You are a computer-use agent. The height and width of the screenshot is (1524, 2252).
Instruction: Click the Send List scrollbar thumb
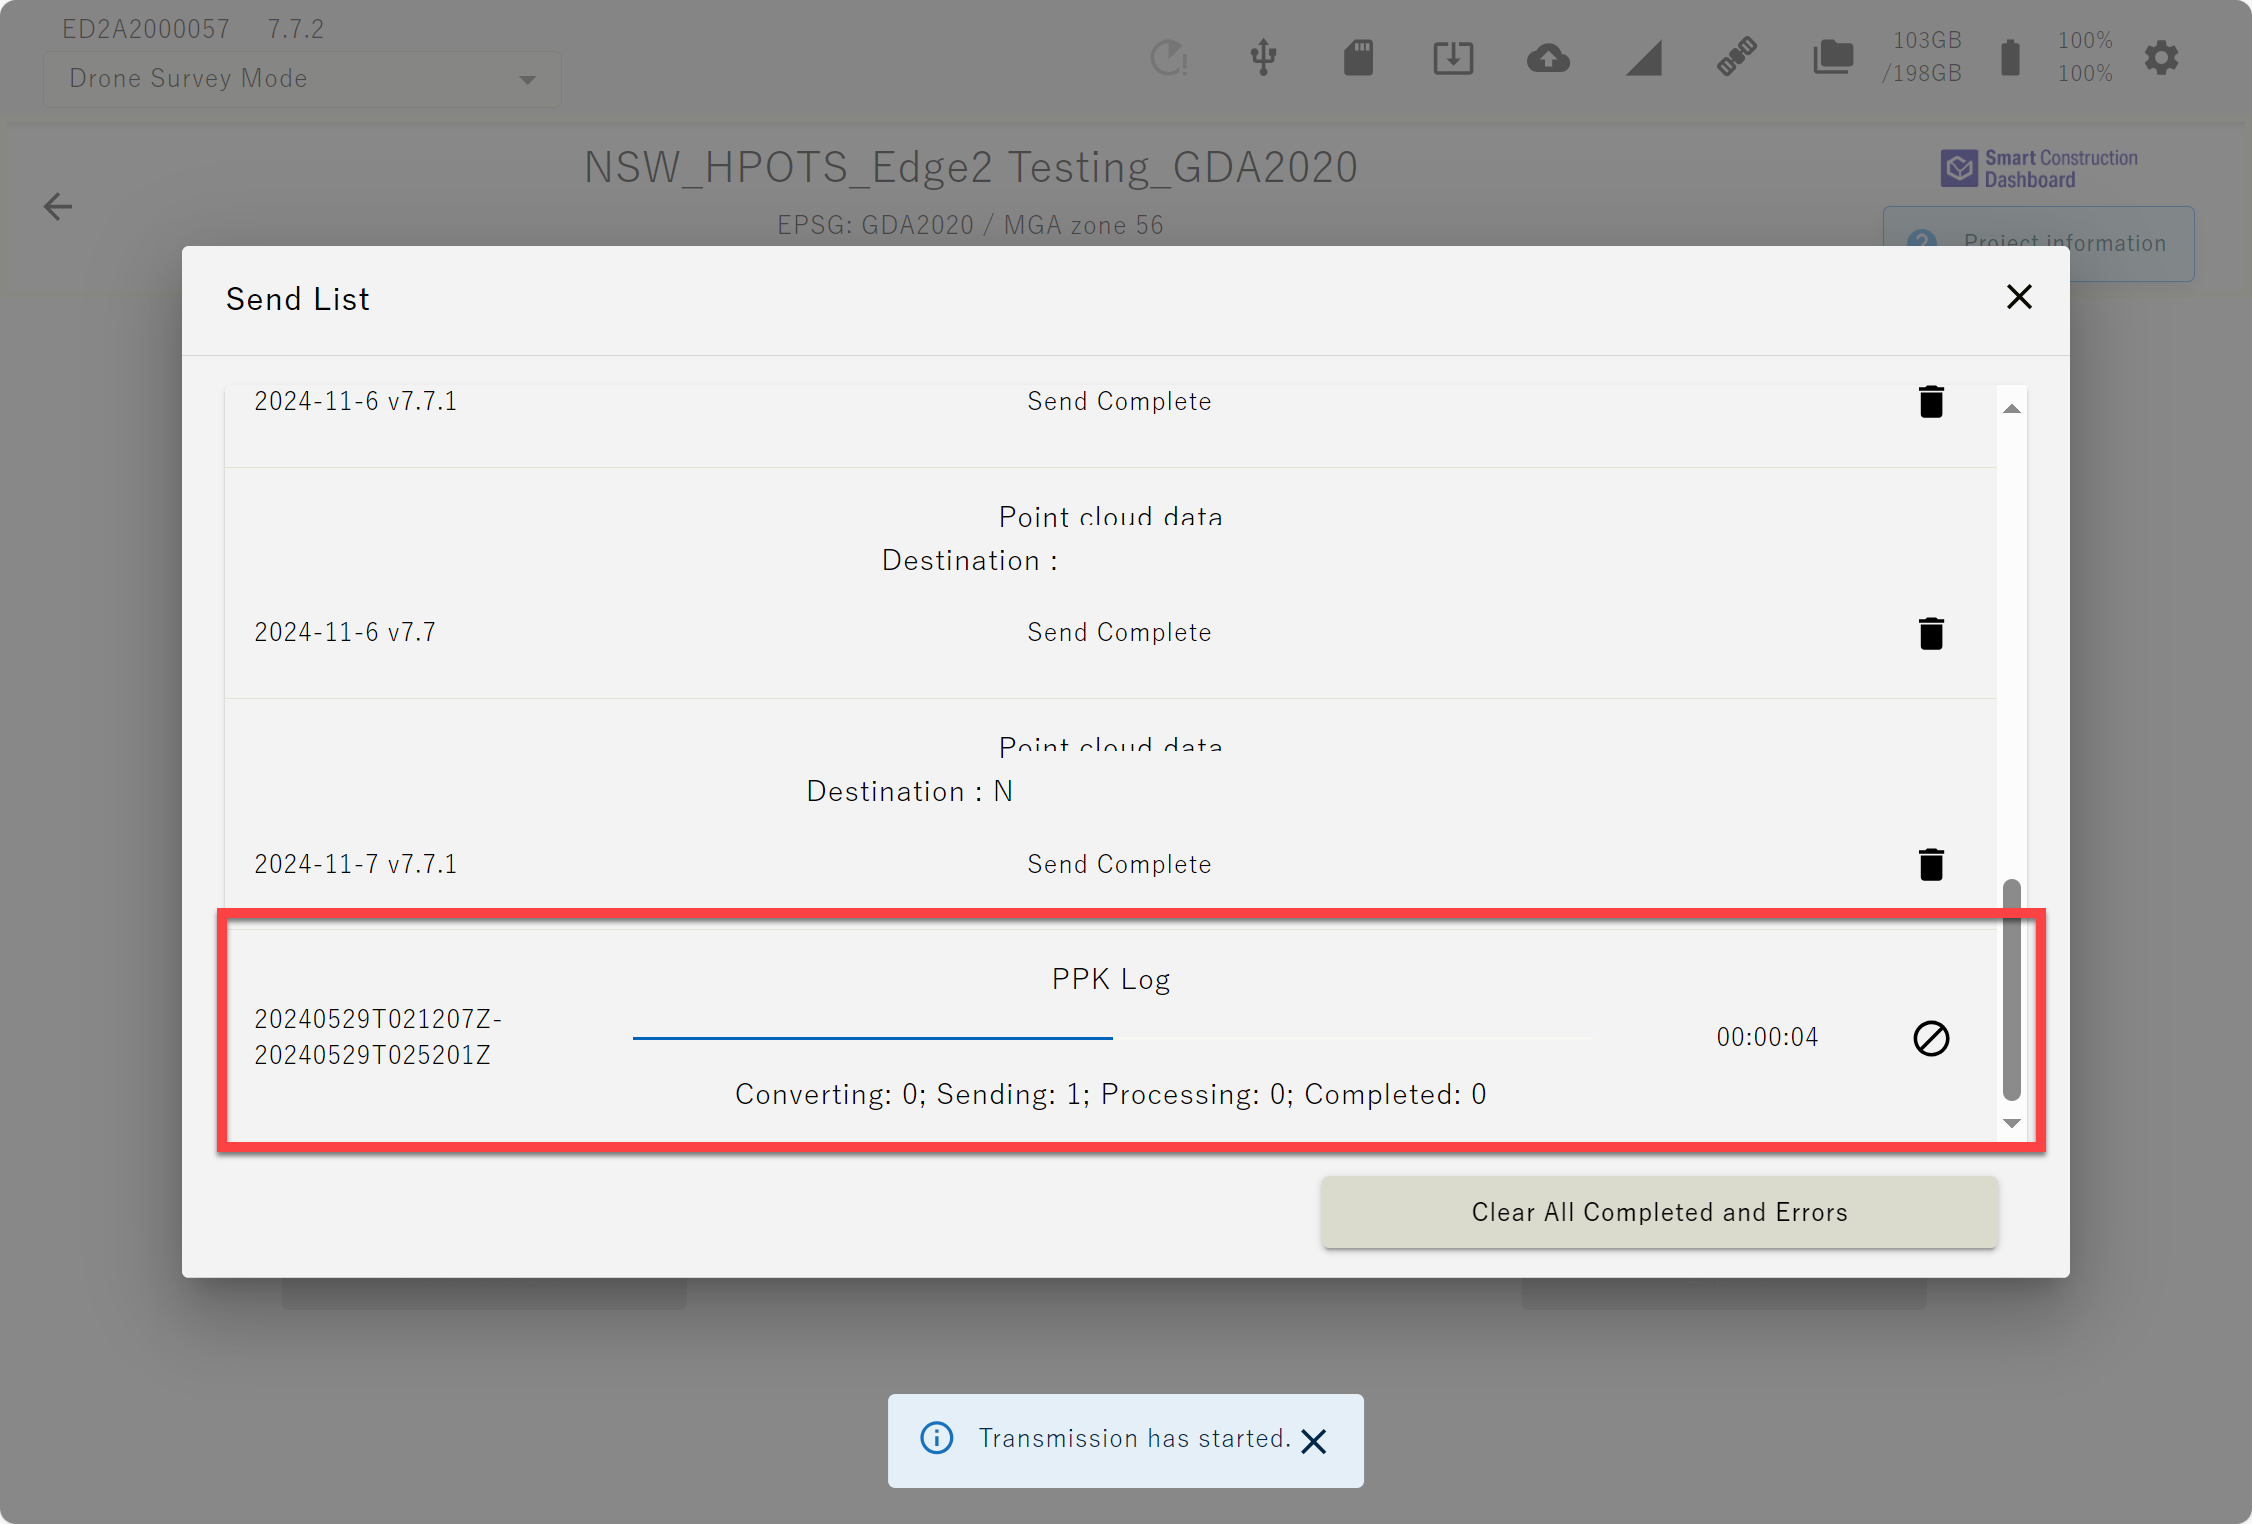pos(2012,990)
